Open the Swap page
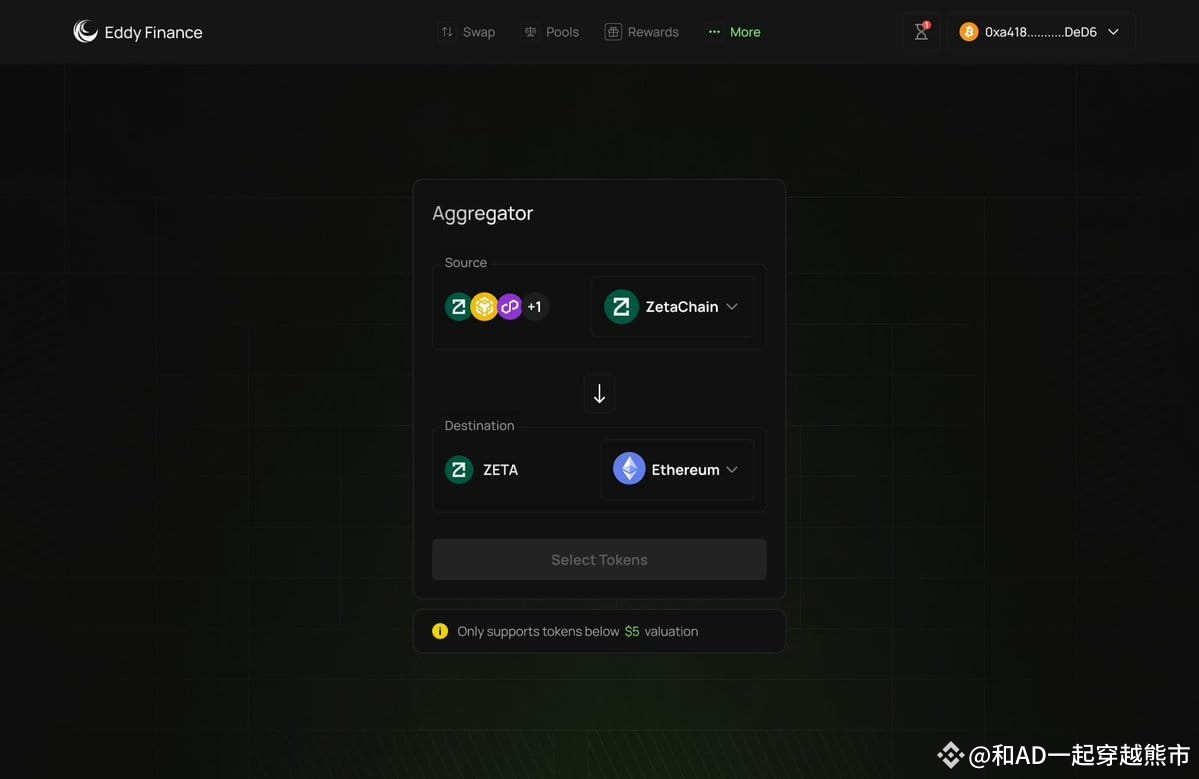 pyautogui.click(x=468, y=32)
